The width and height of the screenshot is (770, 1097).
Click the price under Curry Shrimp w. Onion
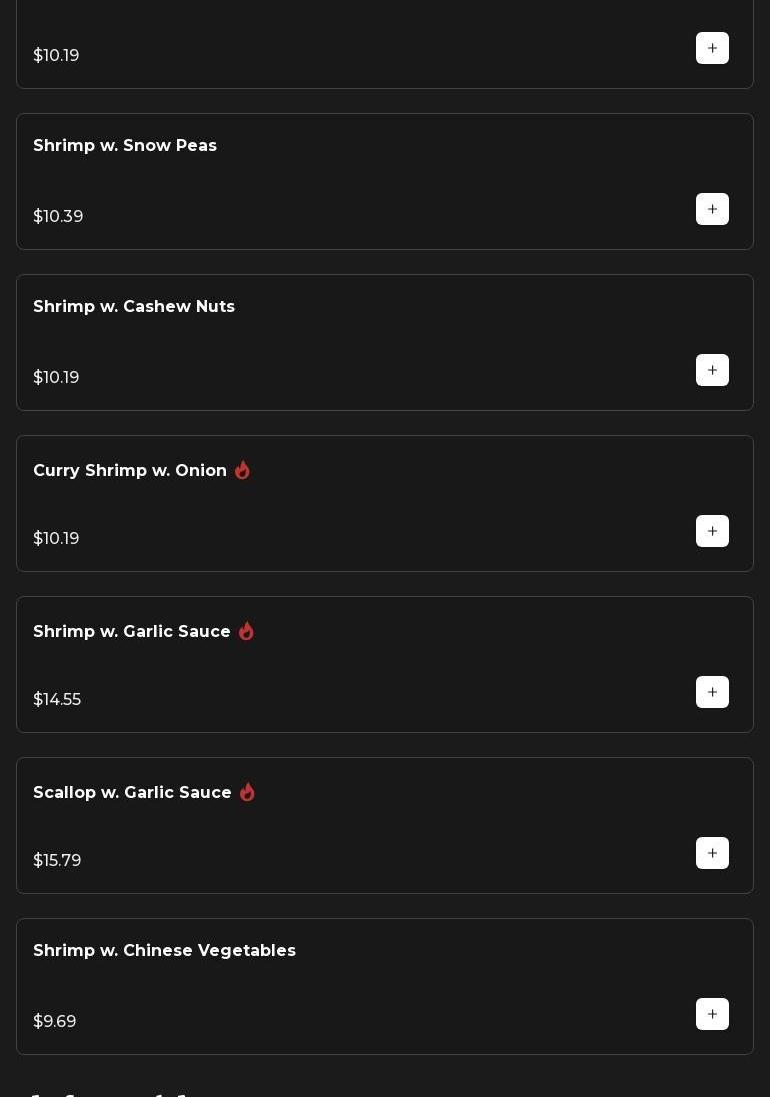click(x=56, y=539)
